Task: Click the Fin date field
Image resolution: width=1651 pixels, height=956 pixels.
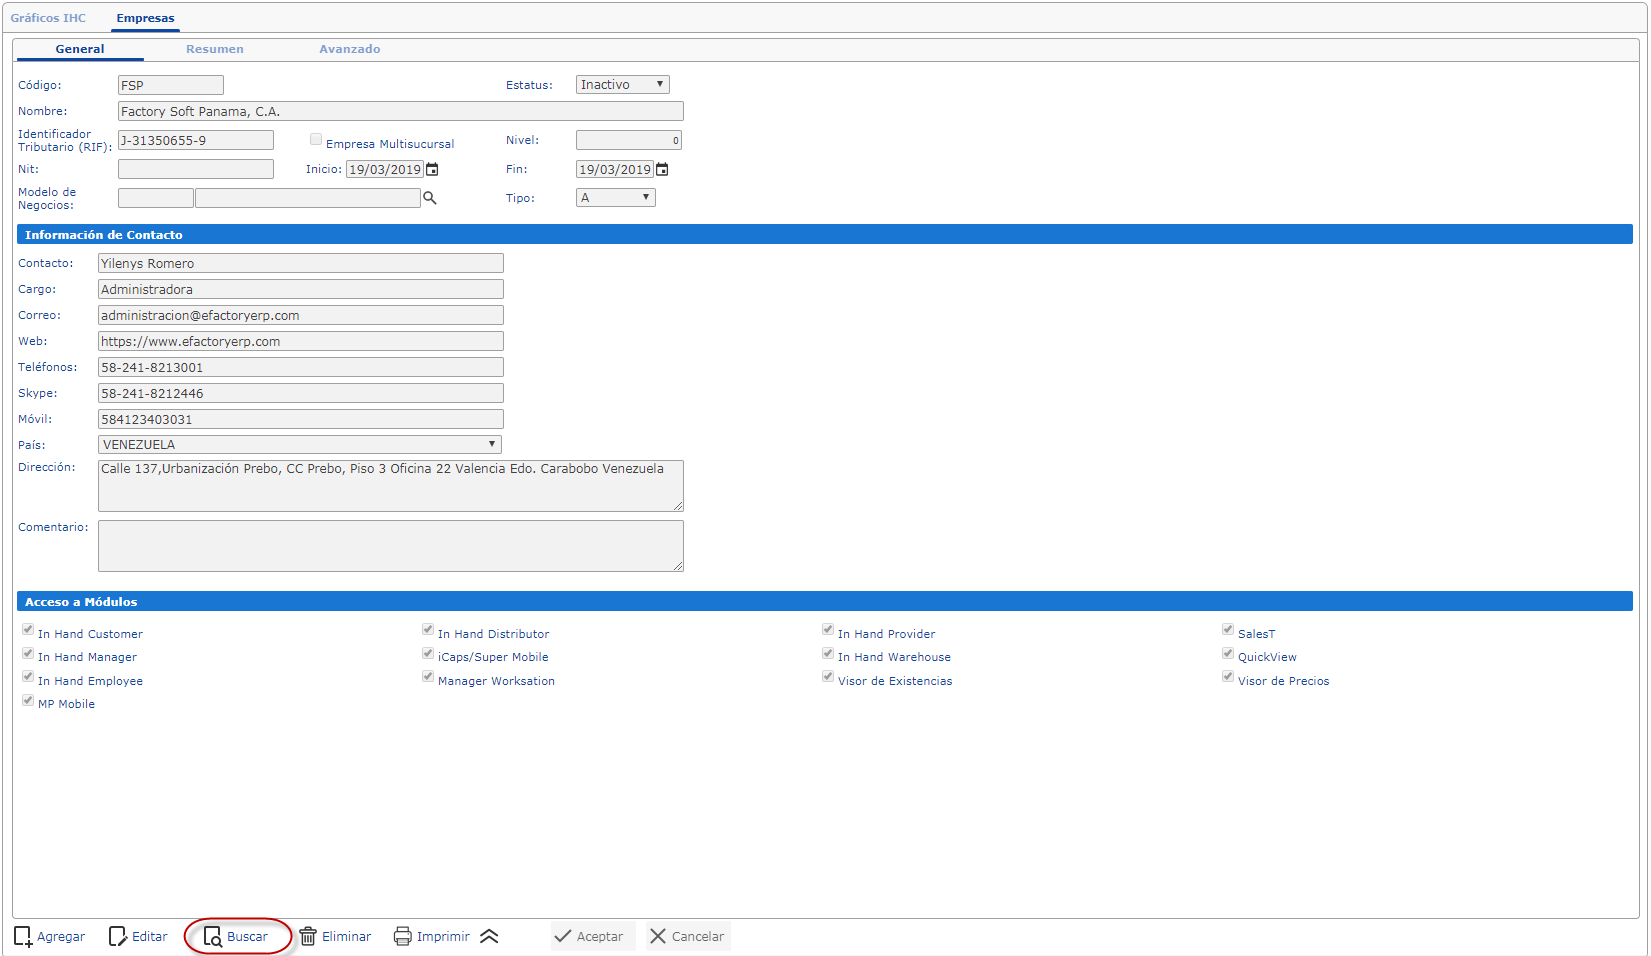Action: 615,170
